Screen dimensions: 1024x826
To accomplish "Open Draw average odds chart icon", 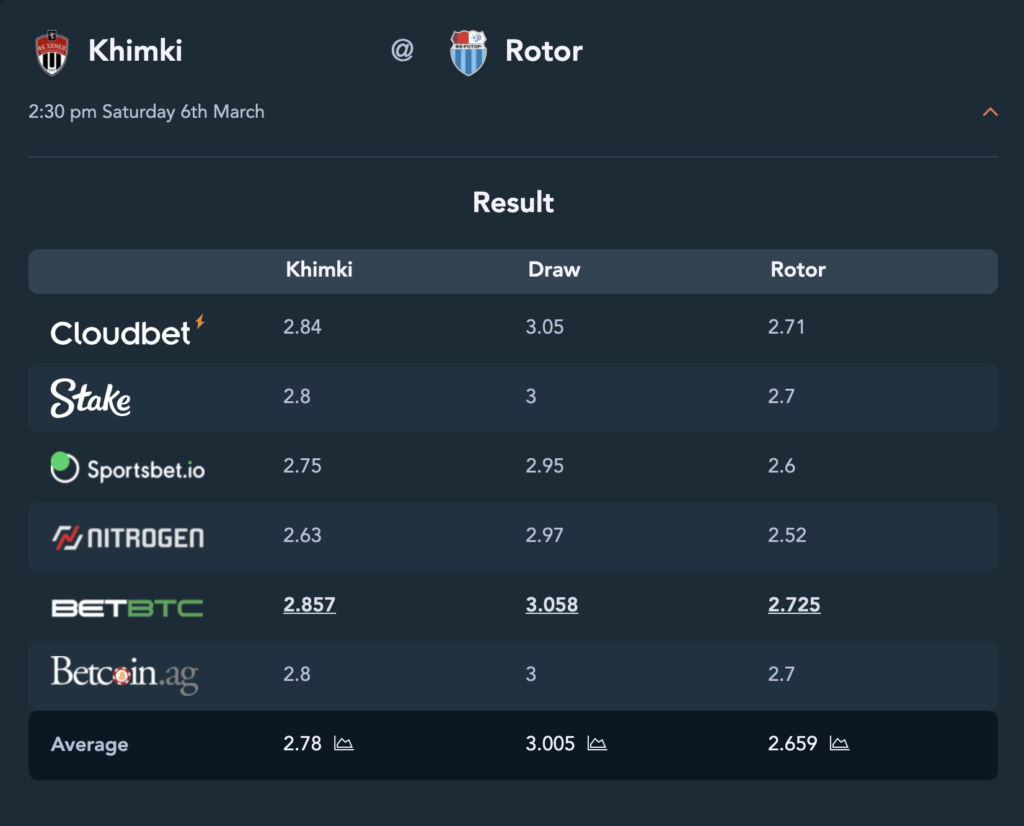I will tap(597, 743).
